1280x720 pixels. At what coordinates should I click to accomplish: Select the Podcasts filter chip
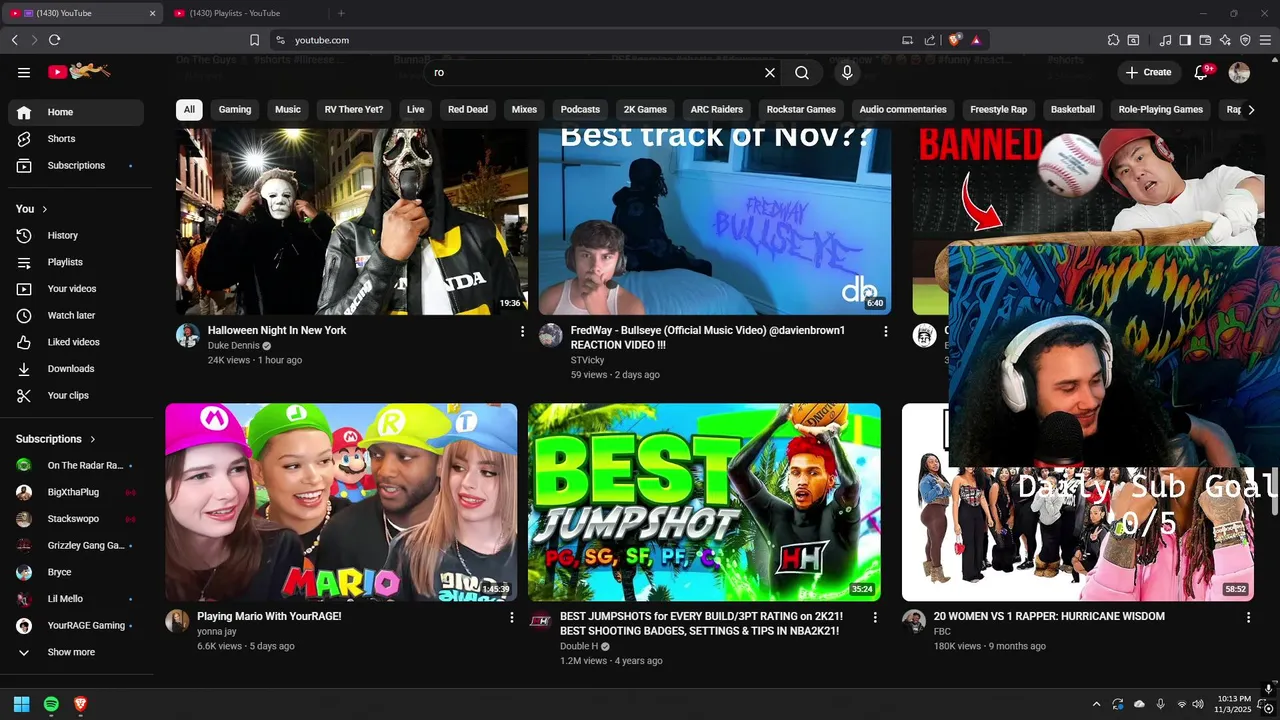pos(580,109)
